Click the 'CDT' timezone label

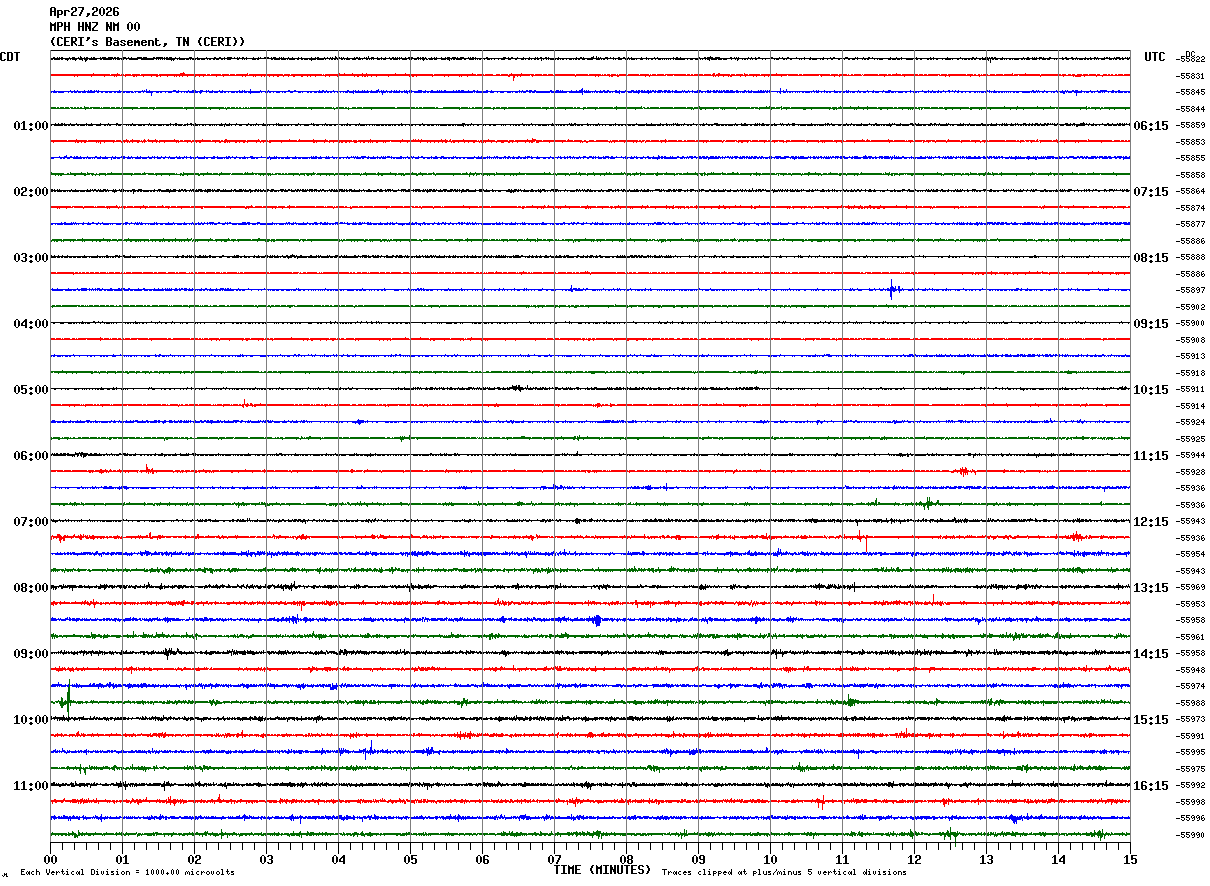click(x=10, y=57)
